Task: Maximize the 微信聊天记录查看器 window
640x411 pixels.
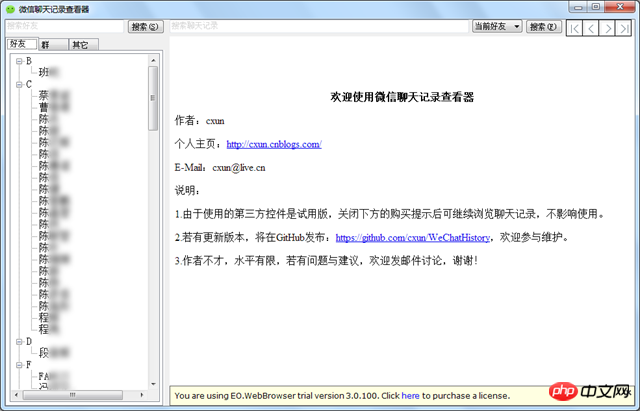Action: click(596, 7)
